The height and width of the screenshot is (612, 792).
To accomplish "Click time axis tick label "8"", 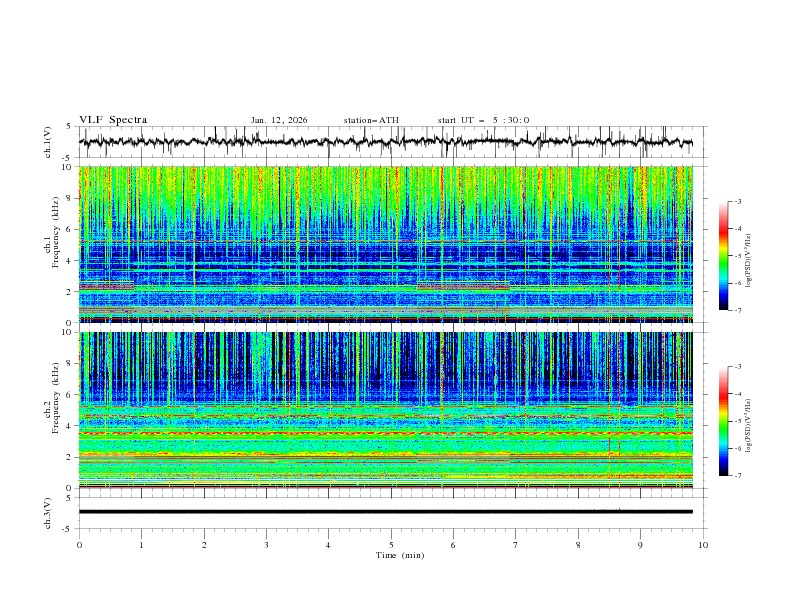I will (578, 545).
